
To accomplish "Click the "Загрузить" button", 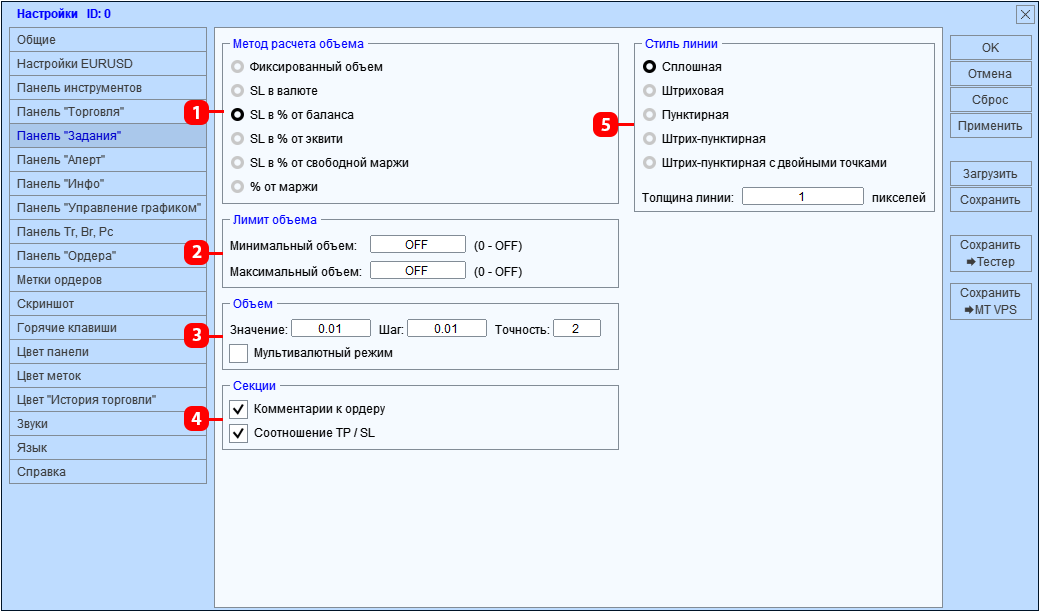I will coord(990,174).
